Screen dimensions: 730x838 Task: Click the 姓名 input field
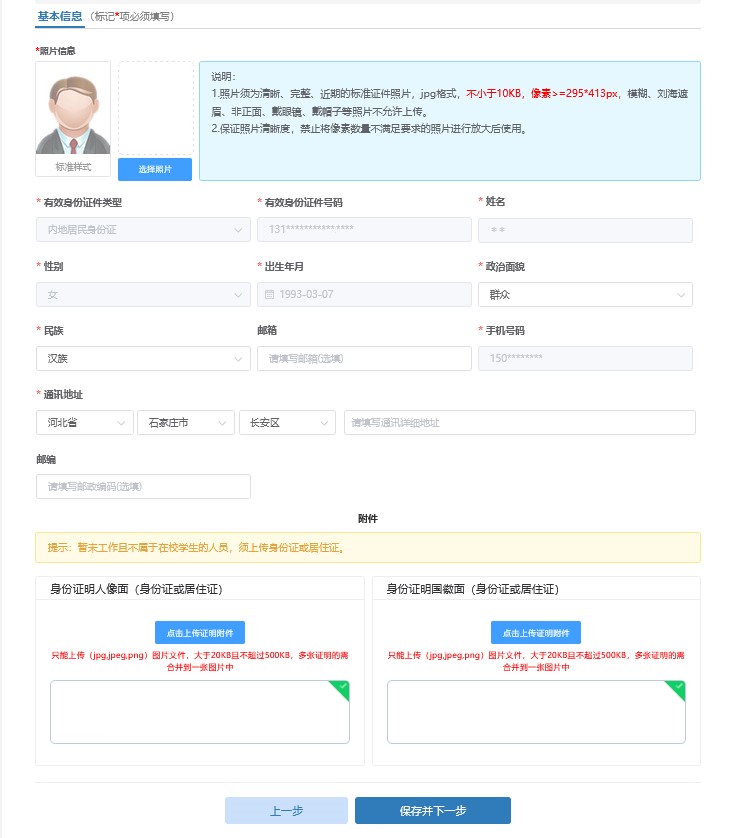585,230
